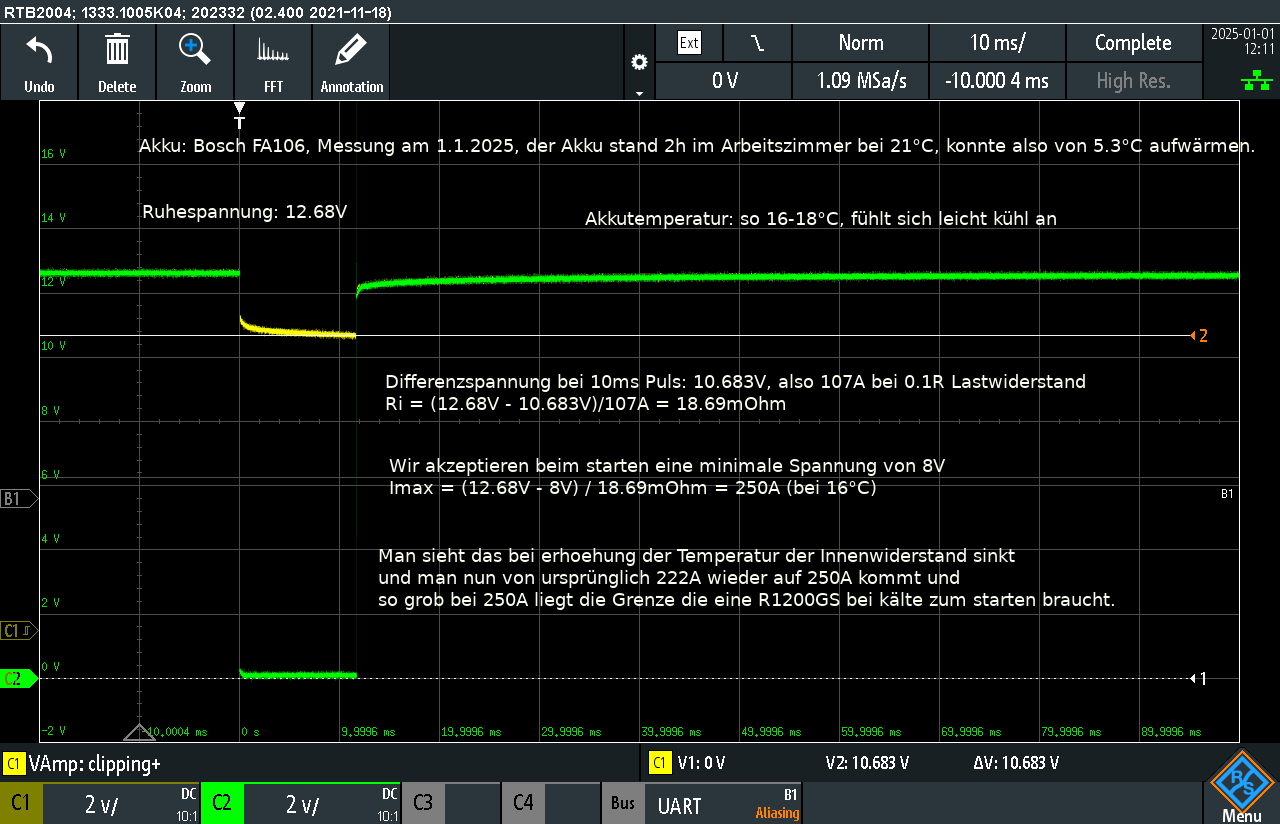Viewport: 1280px width, 824px height.
Task: Toggle channel C3 on
Action: (x=423, y=804)
